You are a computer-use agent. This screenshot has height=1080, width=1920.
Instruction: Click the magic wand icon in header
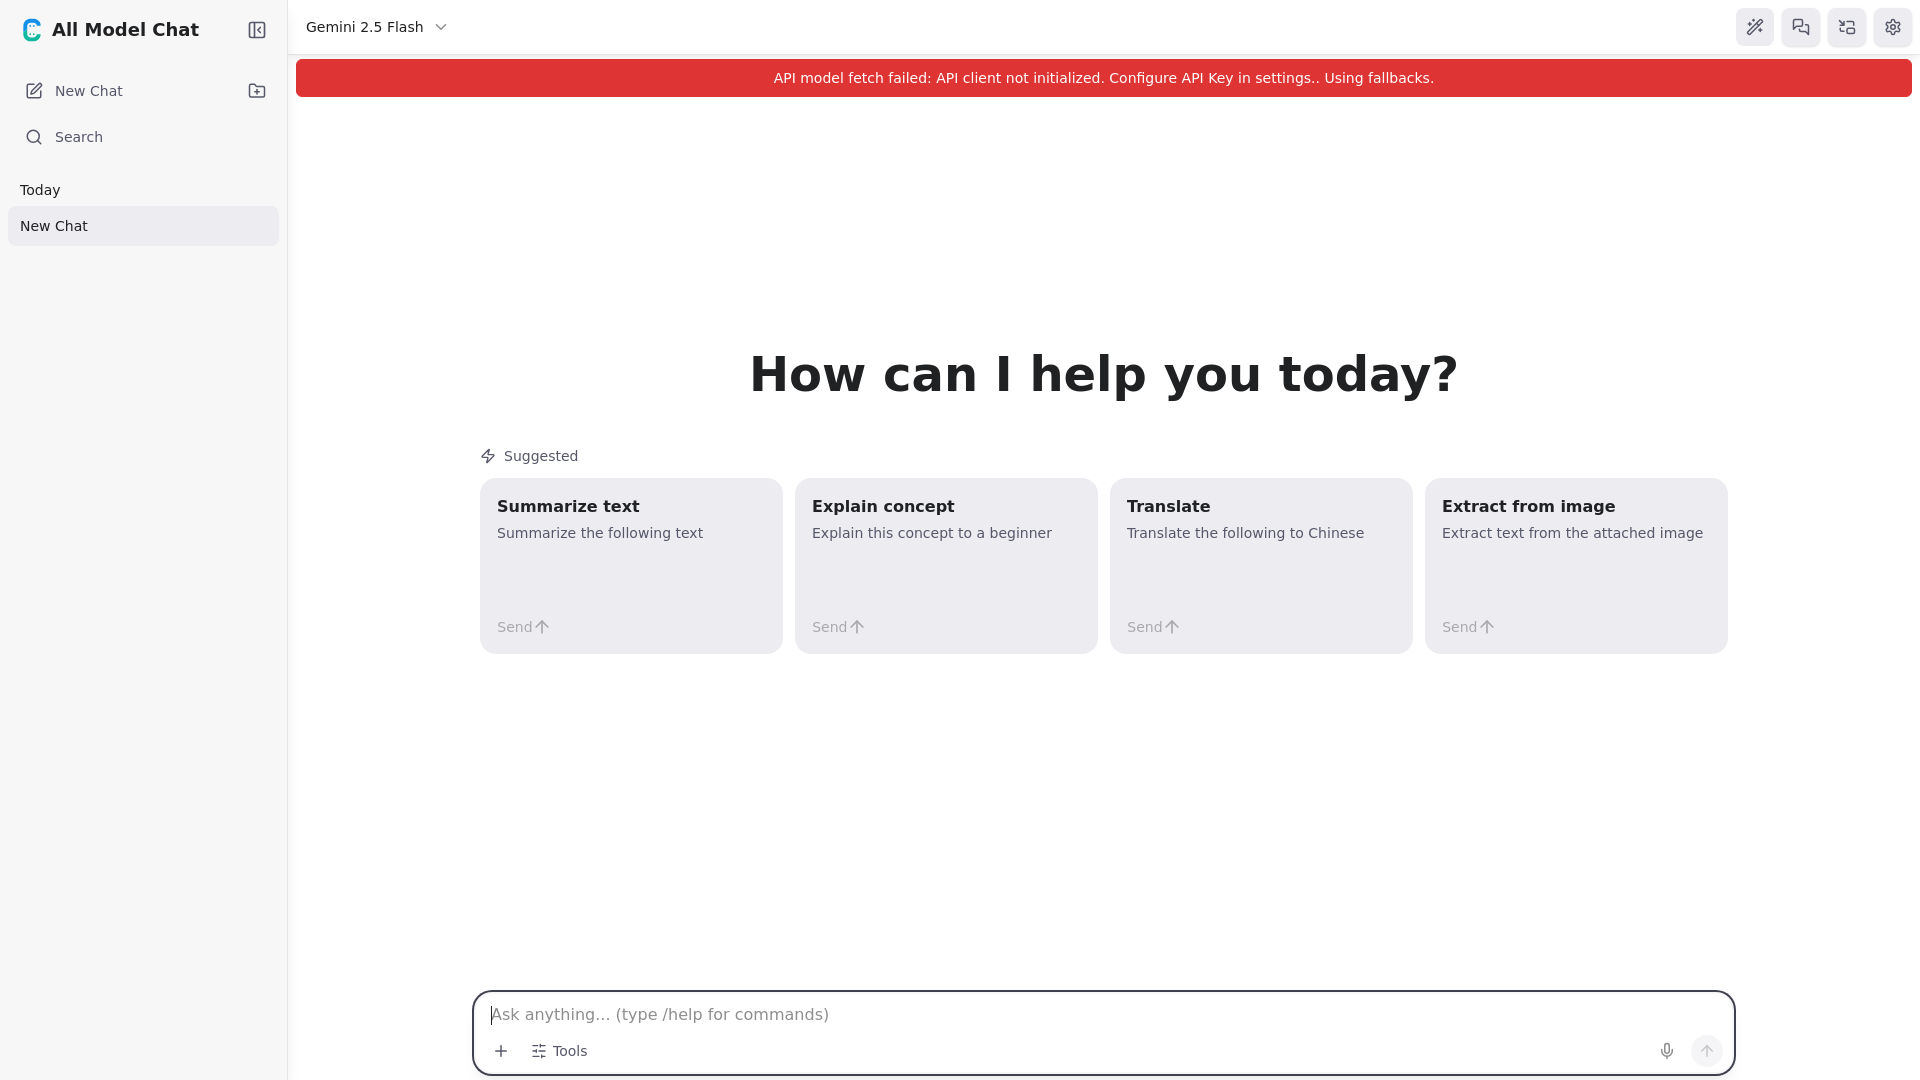[1755, 27]
